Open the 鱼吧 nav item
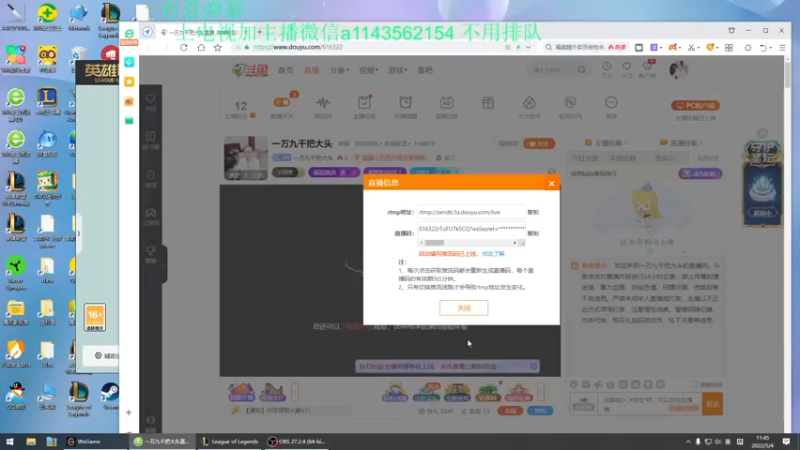The height and width of the screenshot is (450, 800). pos(425,70)
